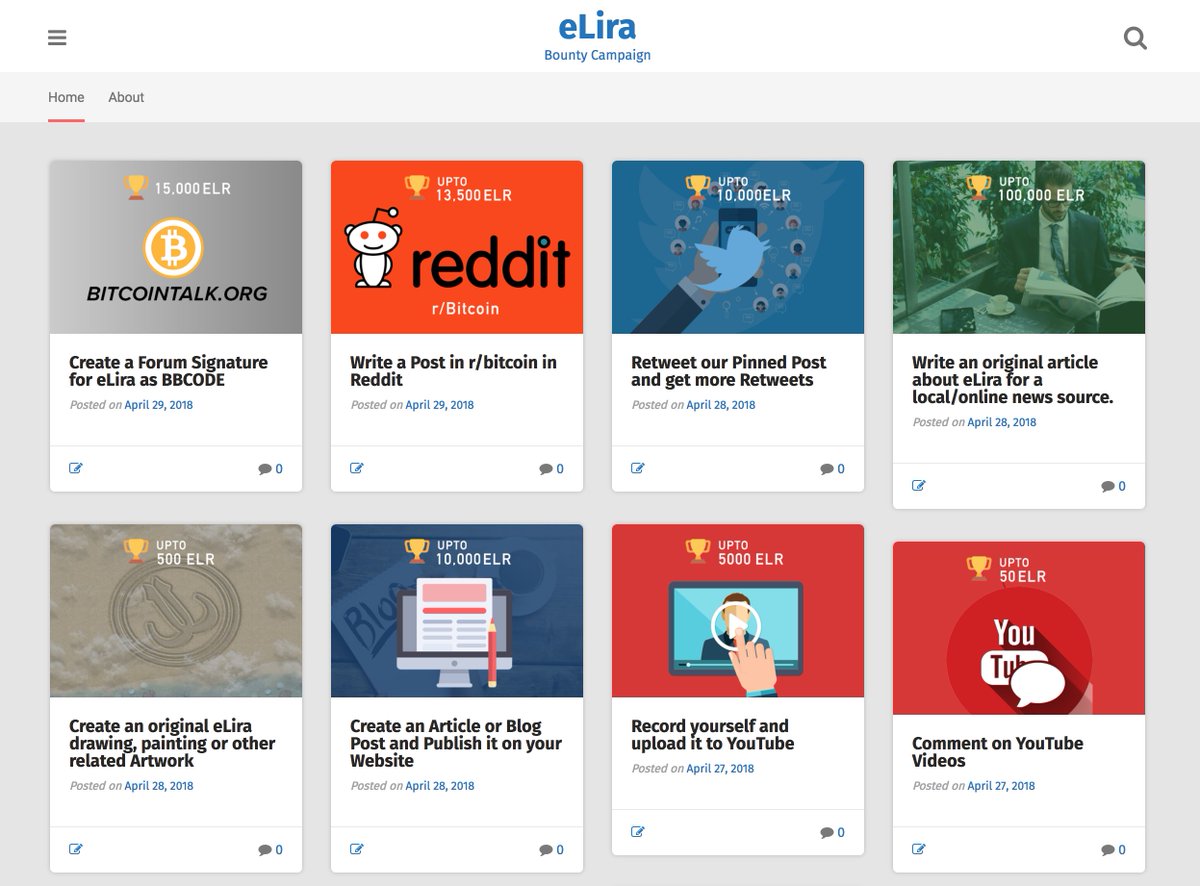Image resolution: width=1200 pixels, height=886 pixels.
Task: Open 'Write an original article about eLira' post
Action: [x=1012, y=379]
